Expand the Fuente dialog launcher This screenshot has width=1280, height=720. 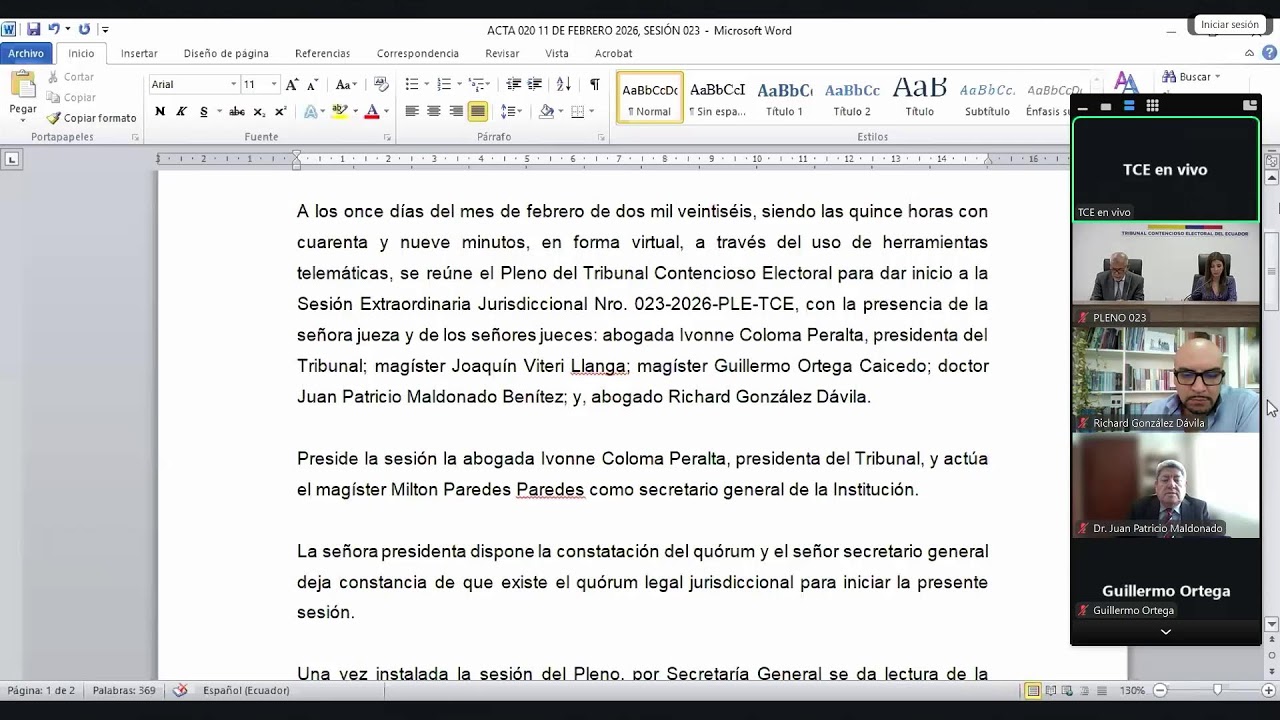tap(385, 137)
